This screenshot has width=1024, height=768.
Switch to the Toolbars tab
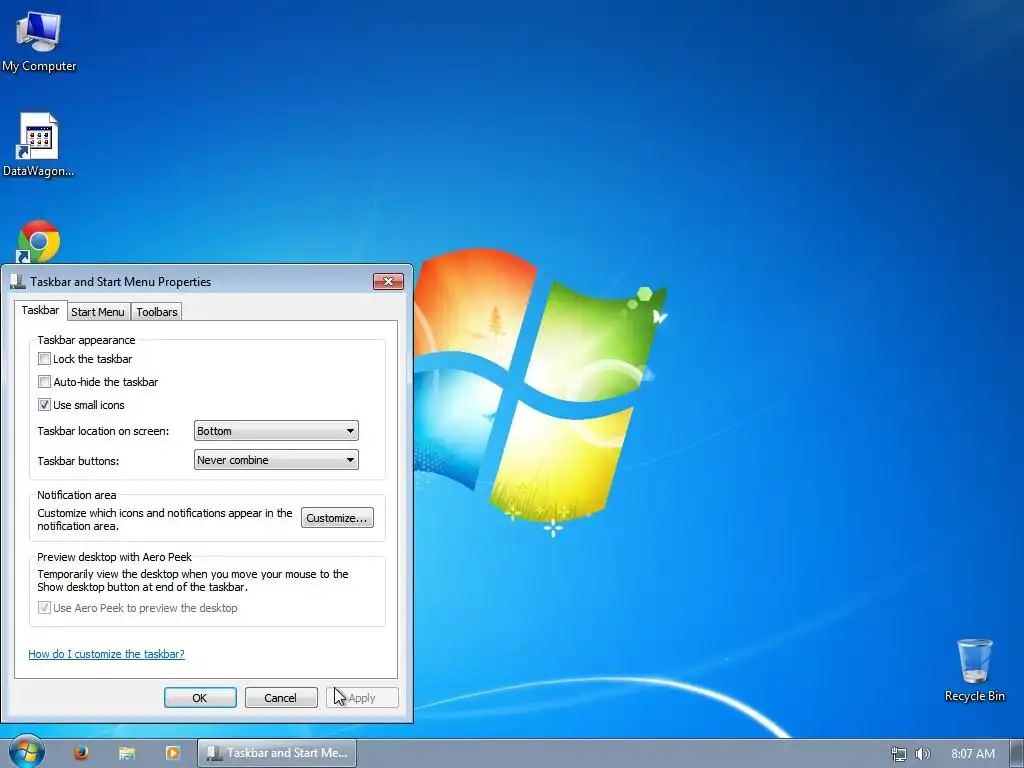tap(157, 312)
